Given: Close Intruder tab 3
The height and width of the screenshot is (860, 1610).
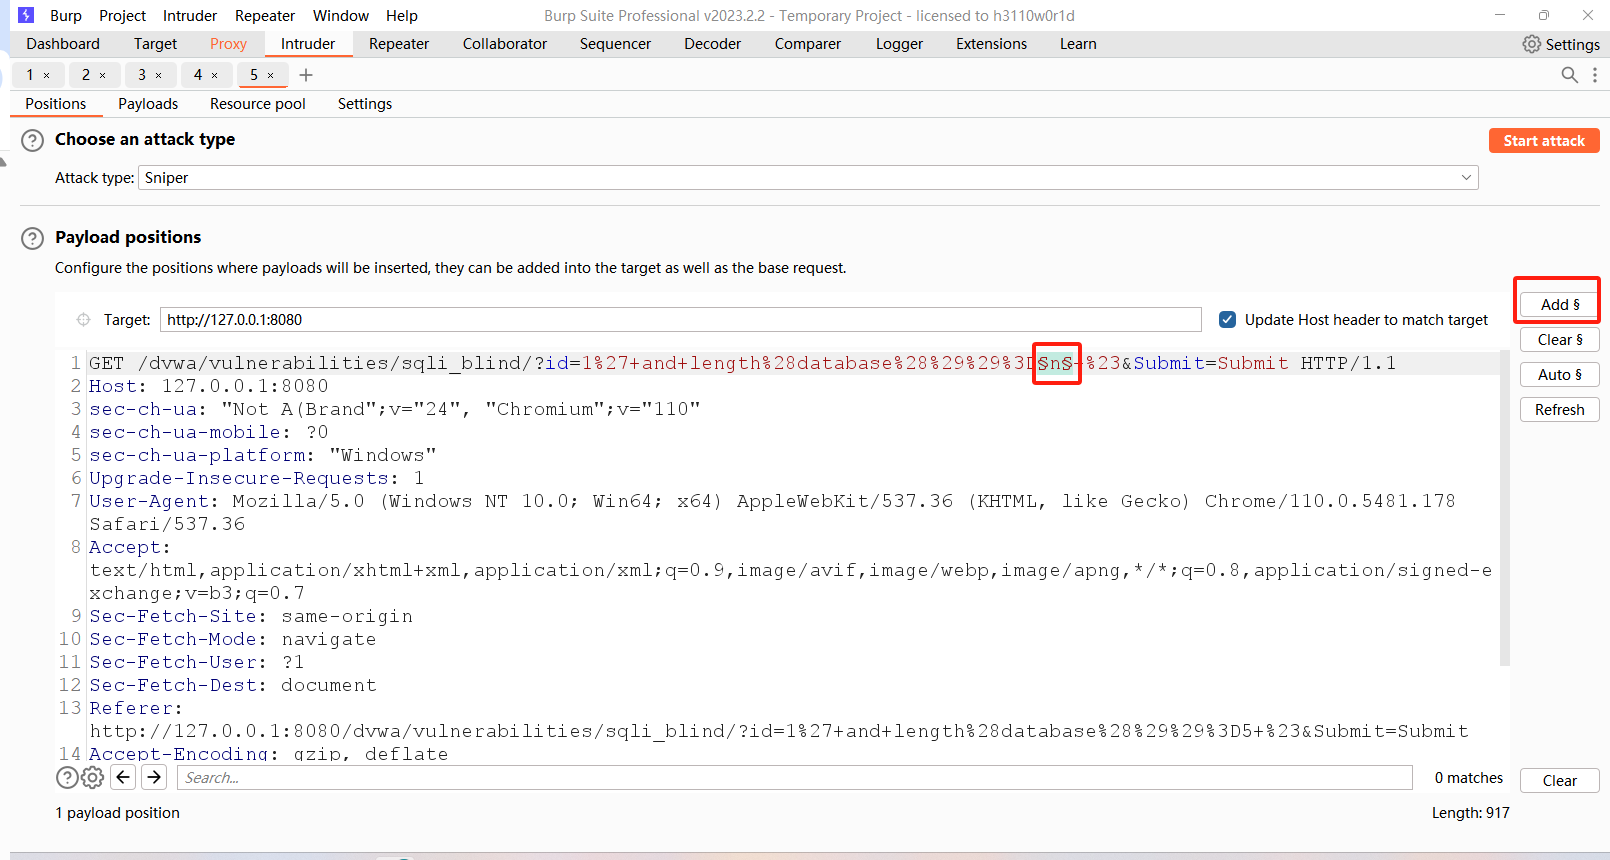Looking at the screenshot, I should point(158,75).
